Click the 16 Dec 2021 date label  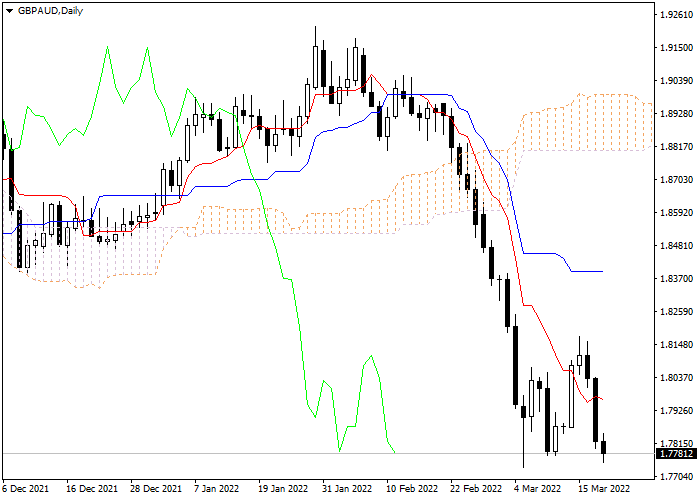[92, 489]
